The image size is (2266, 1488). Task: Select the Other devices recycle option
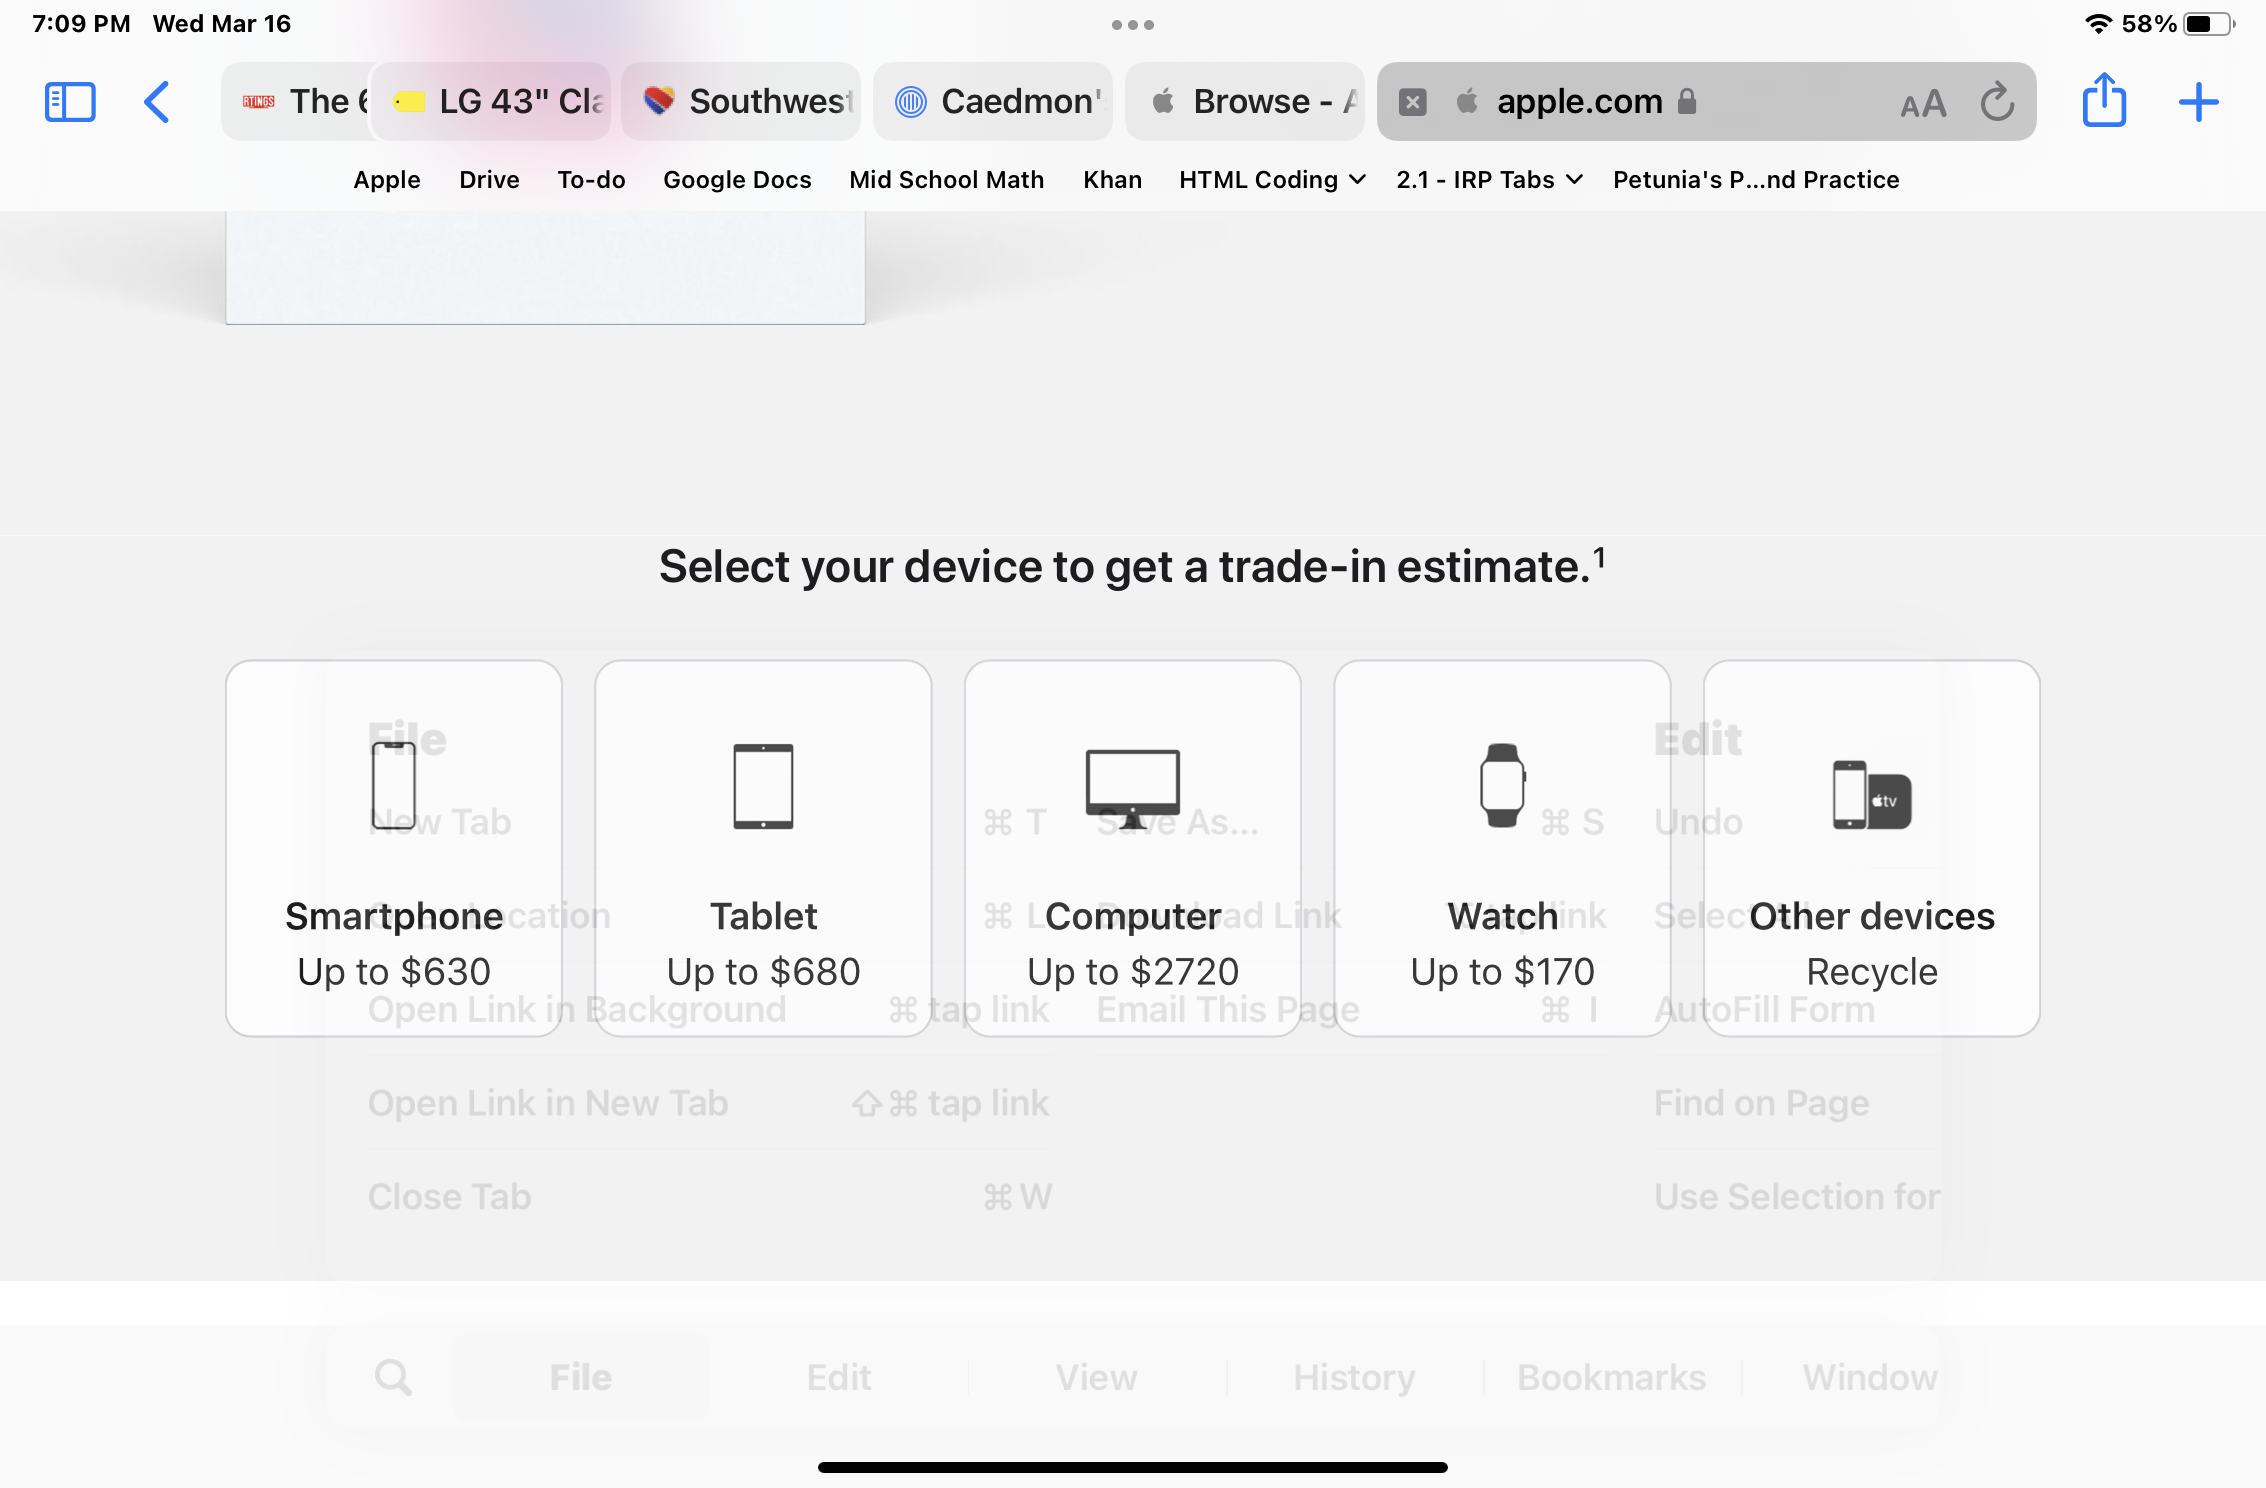tap(1871, 847)
